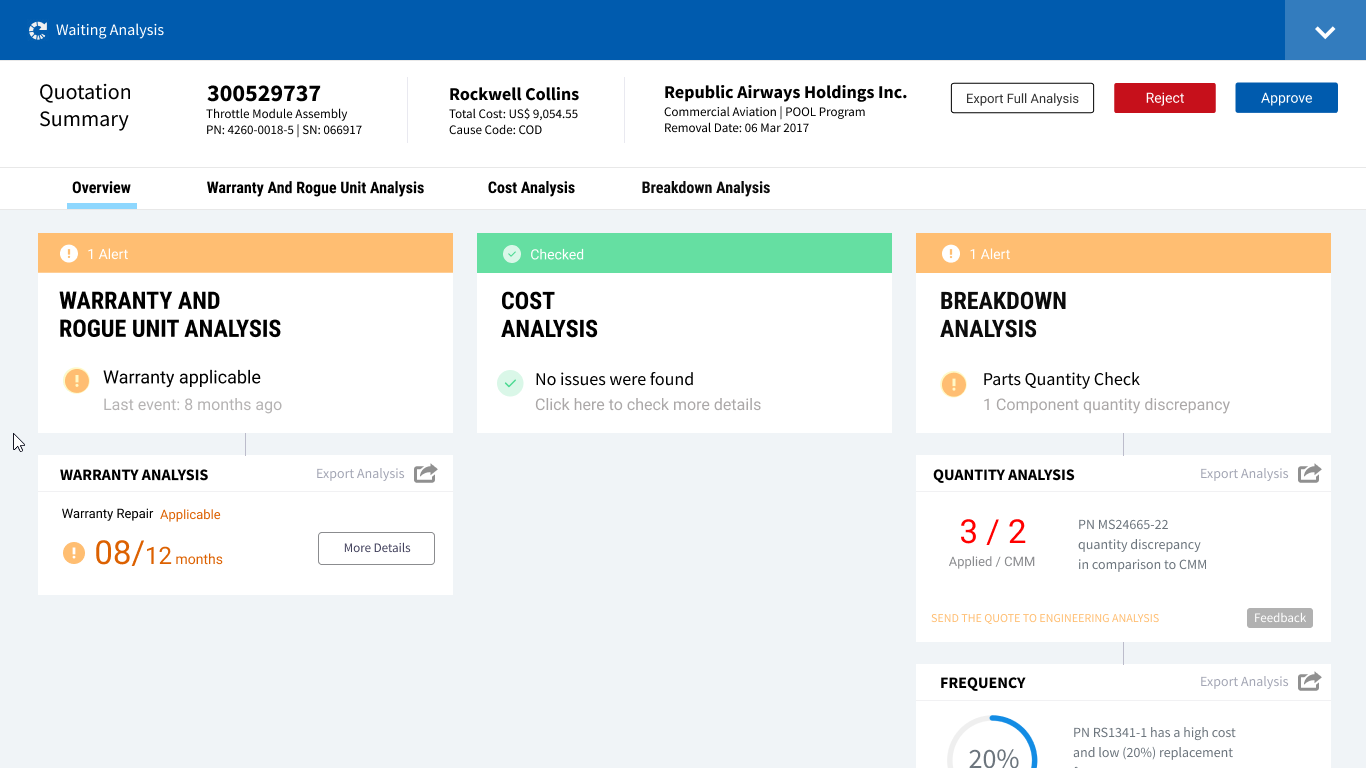Click Republic Airways Holdings Inc. text

[785, 92]
